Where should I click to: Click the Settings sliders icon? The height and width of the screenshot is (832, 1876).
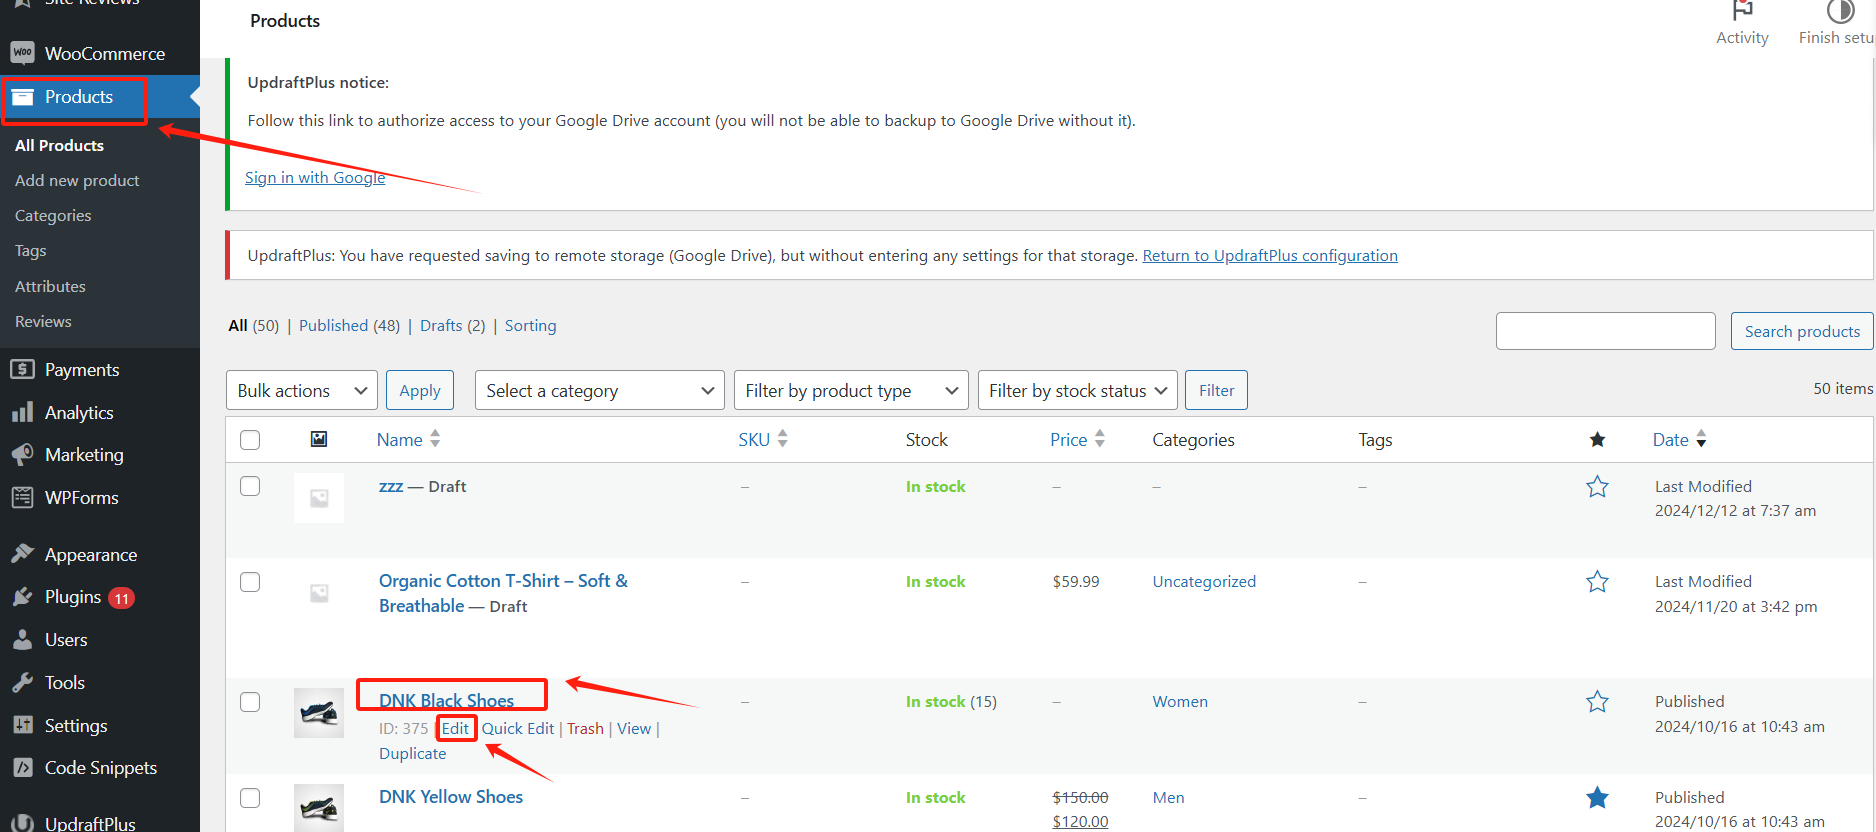click(22, 725)
